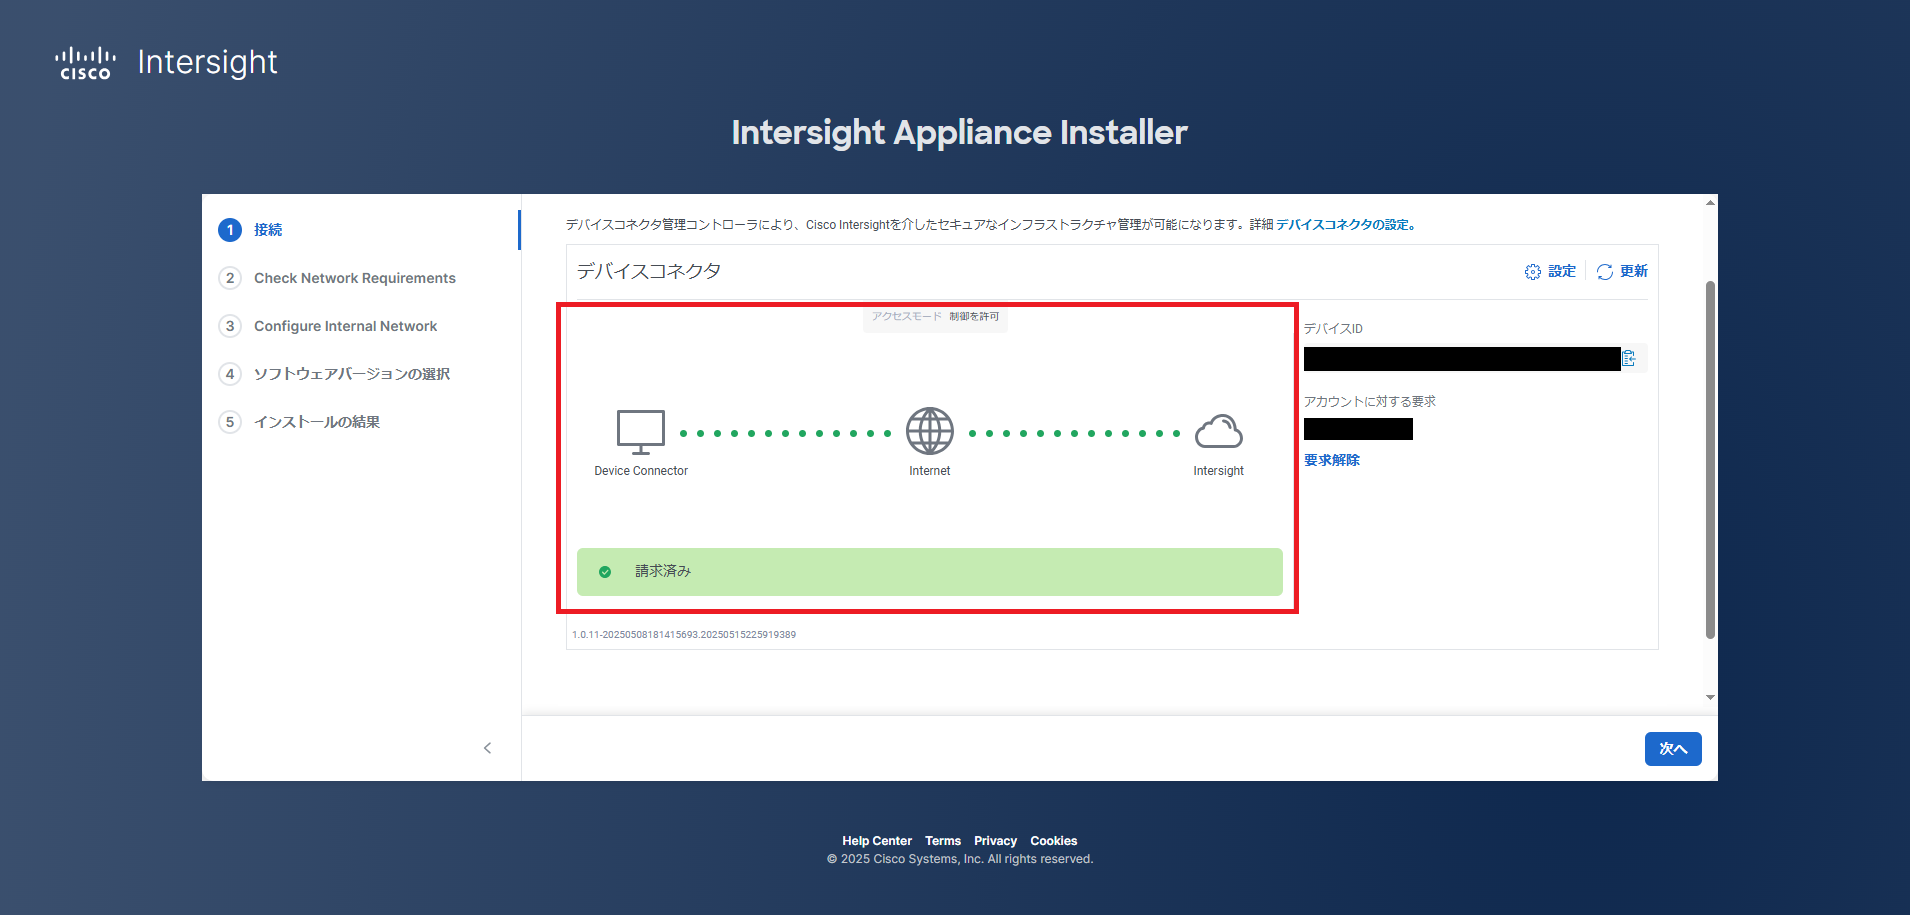Click the Cisco logo icon
The image size is (1910, 915).
(85, 63)
